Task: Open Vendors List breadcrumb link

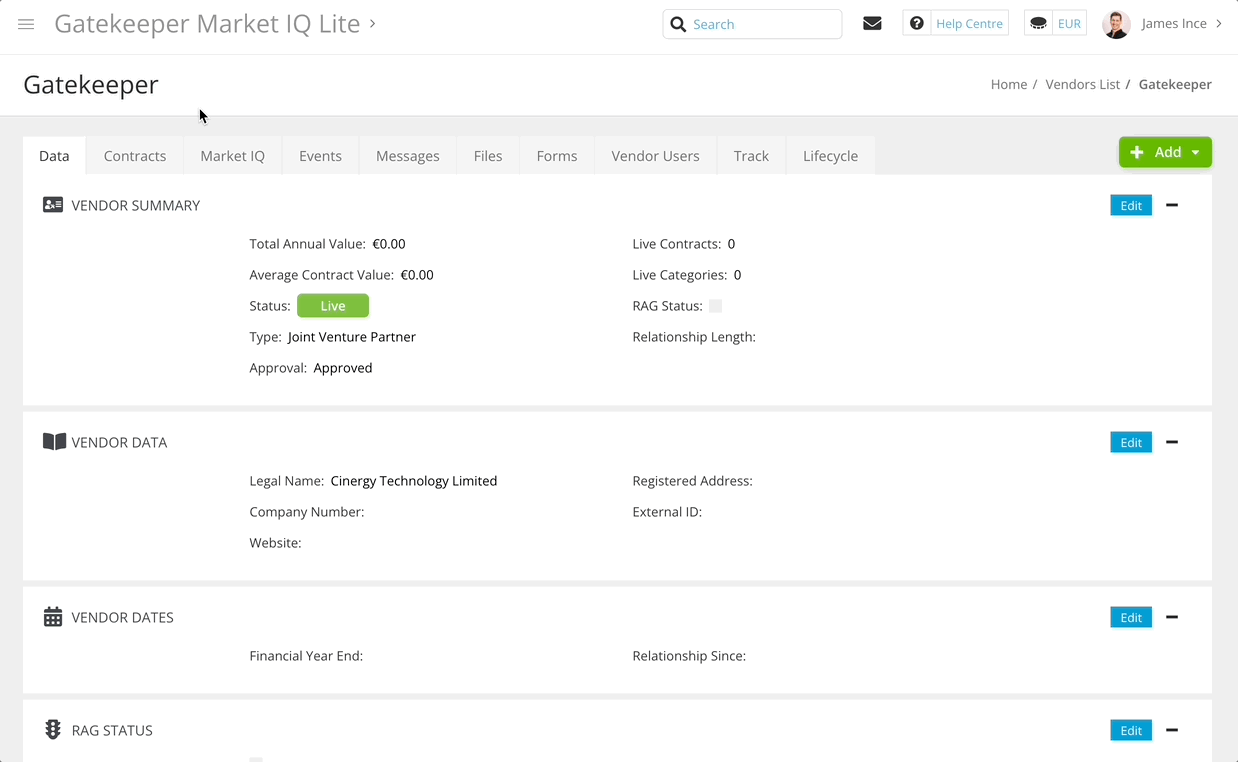Action: coord(1082,85)
